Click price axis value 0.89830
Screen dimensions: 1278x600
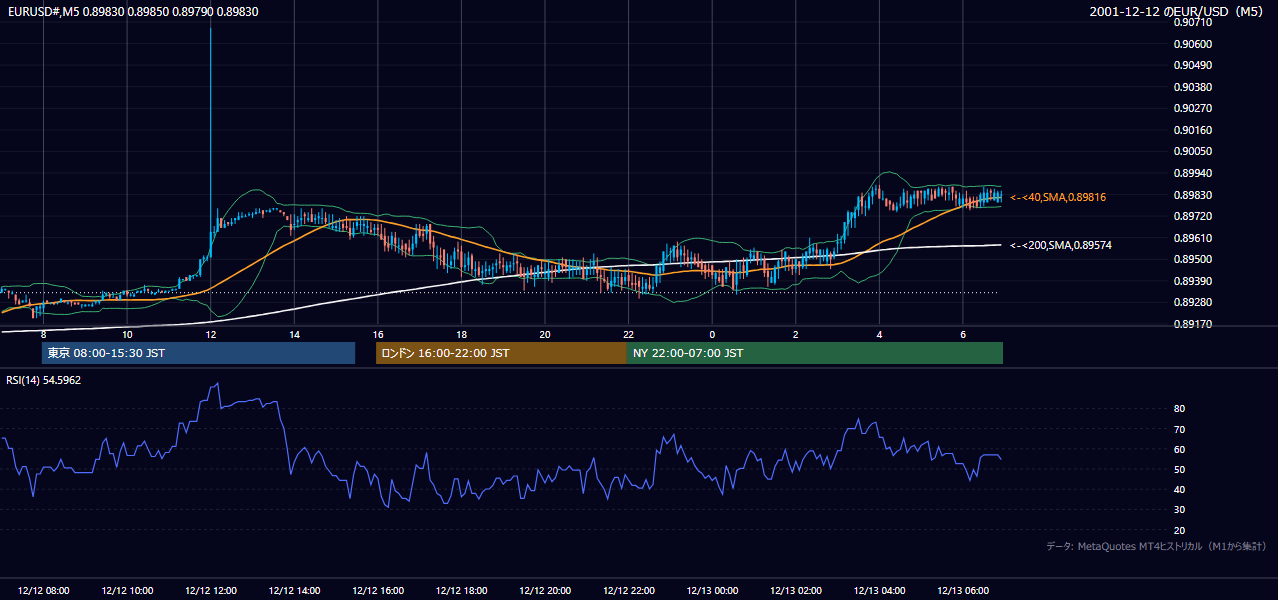1193,195
